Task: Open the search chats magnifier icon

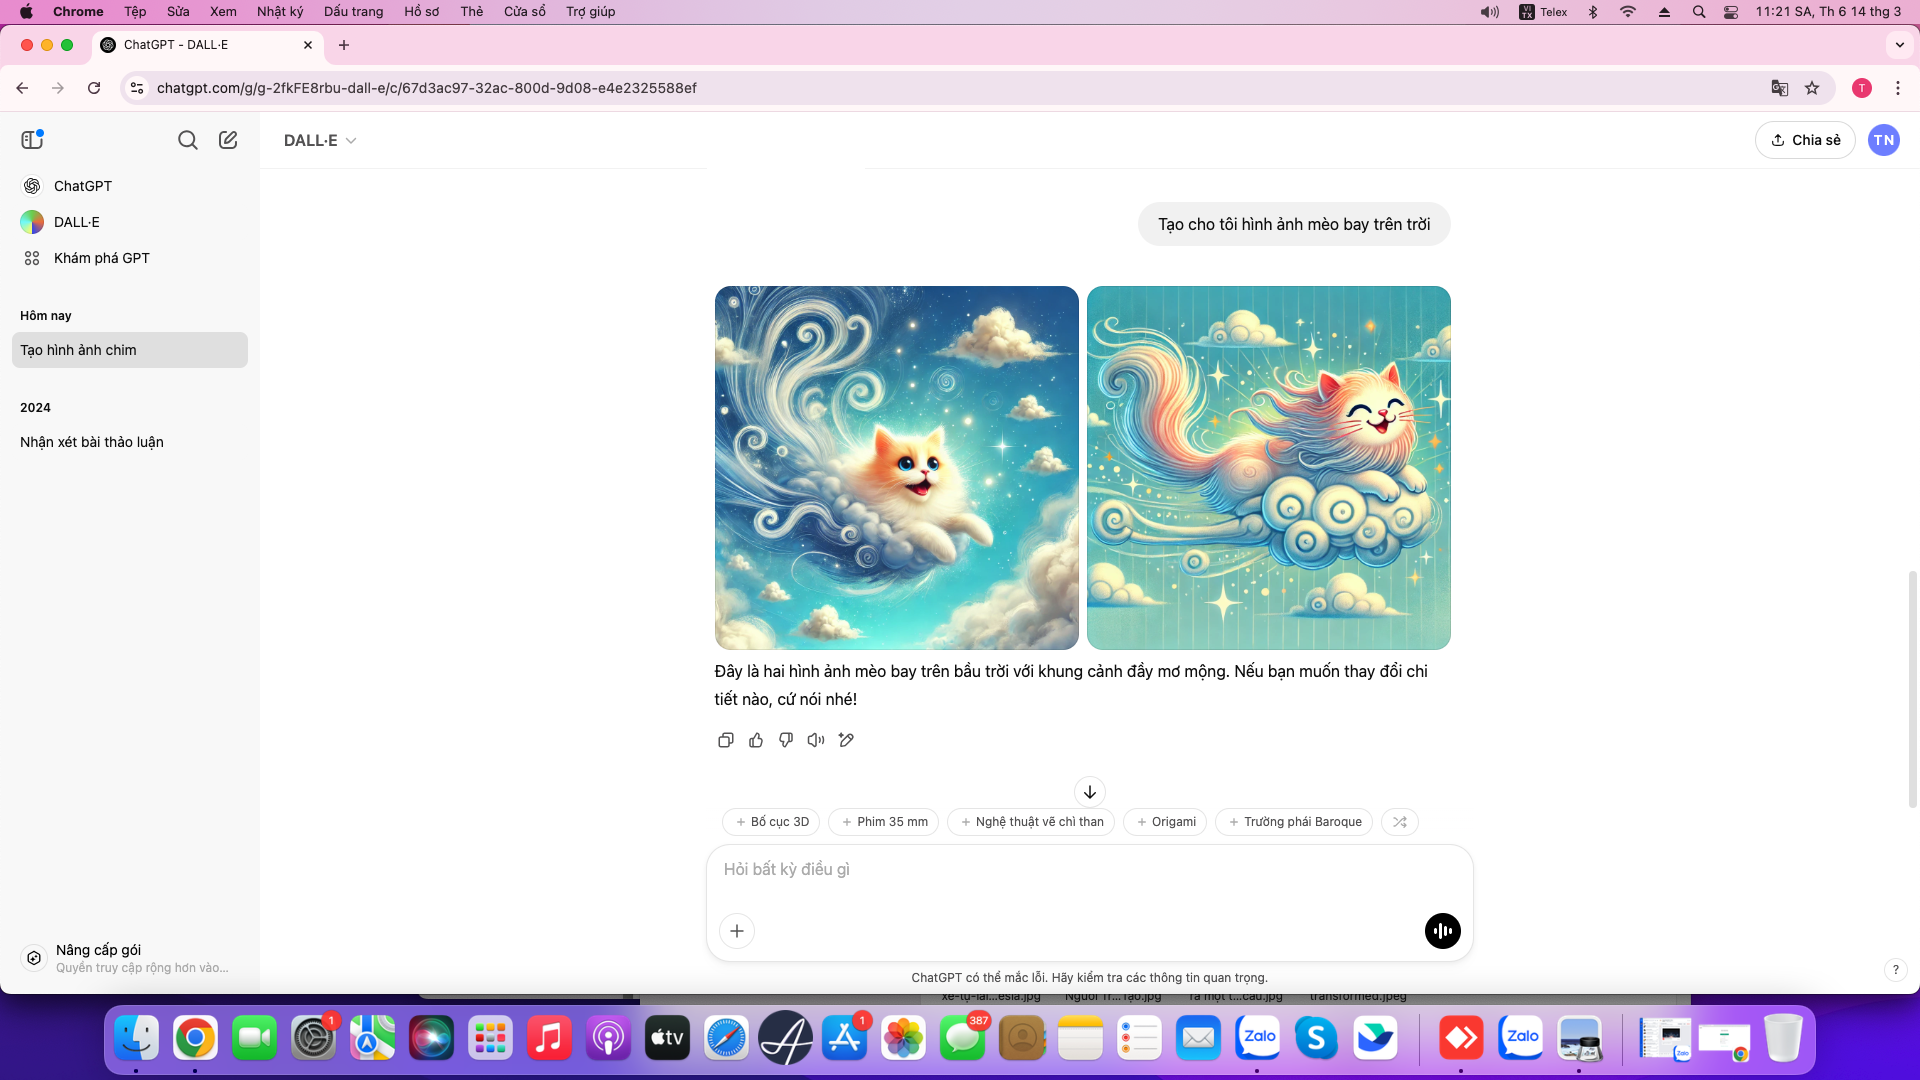Action: (x=187, y=140)
